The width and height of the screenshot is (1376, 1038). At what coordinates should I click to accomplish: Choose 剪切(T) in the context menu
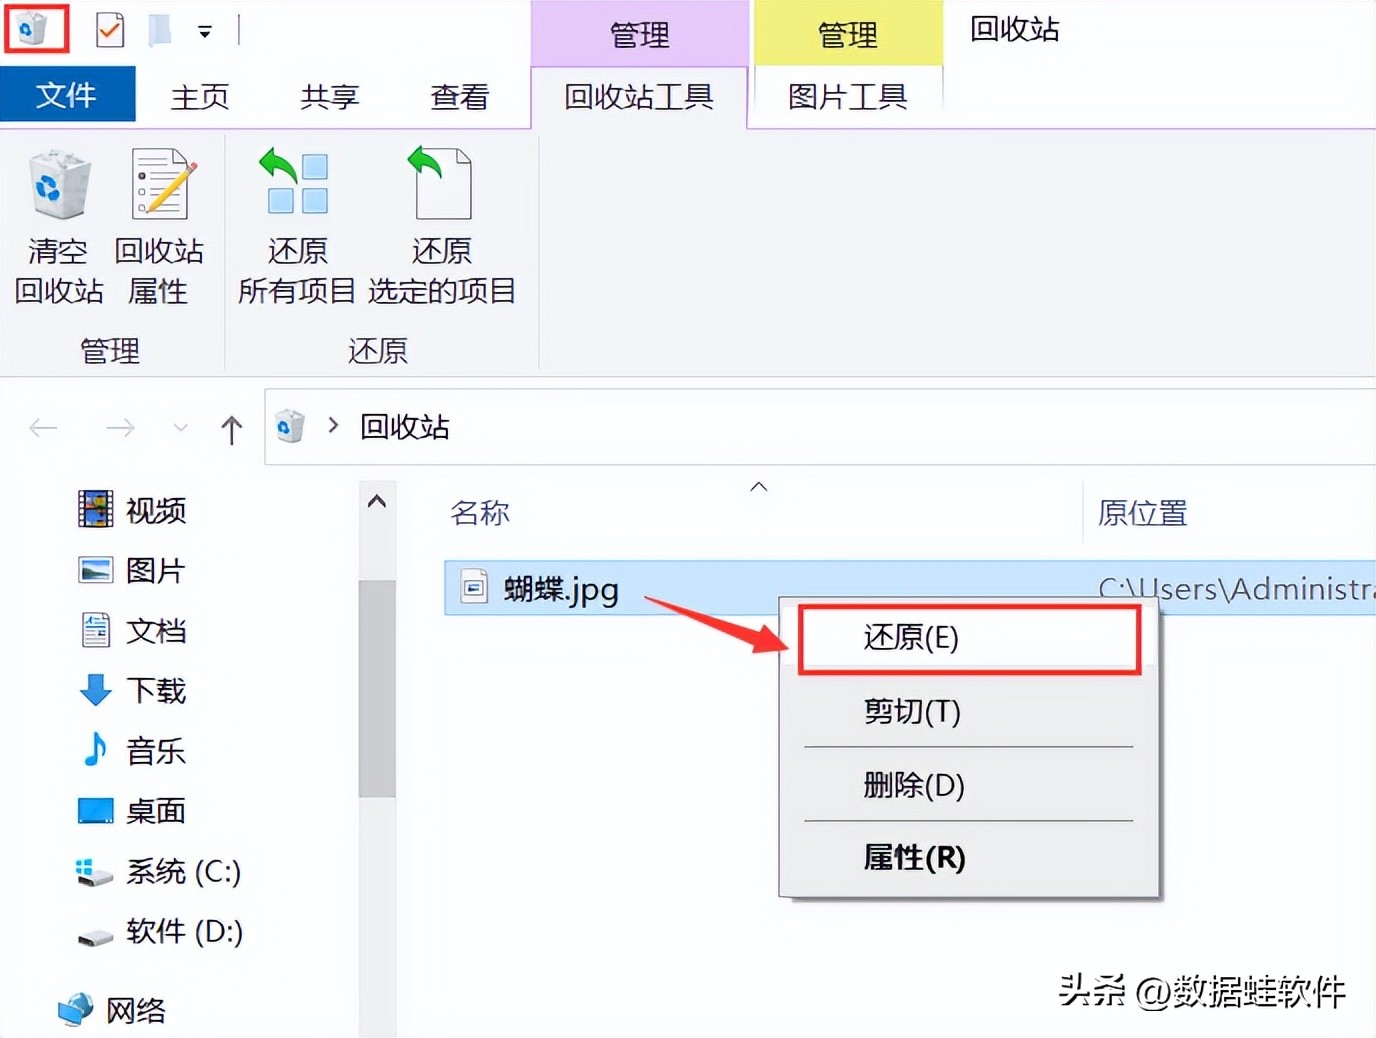[969, 712]
